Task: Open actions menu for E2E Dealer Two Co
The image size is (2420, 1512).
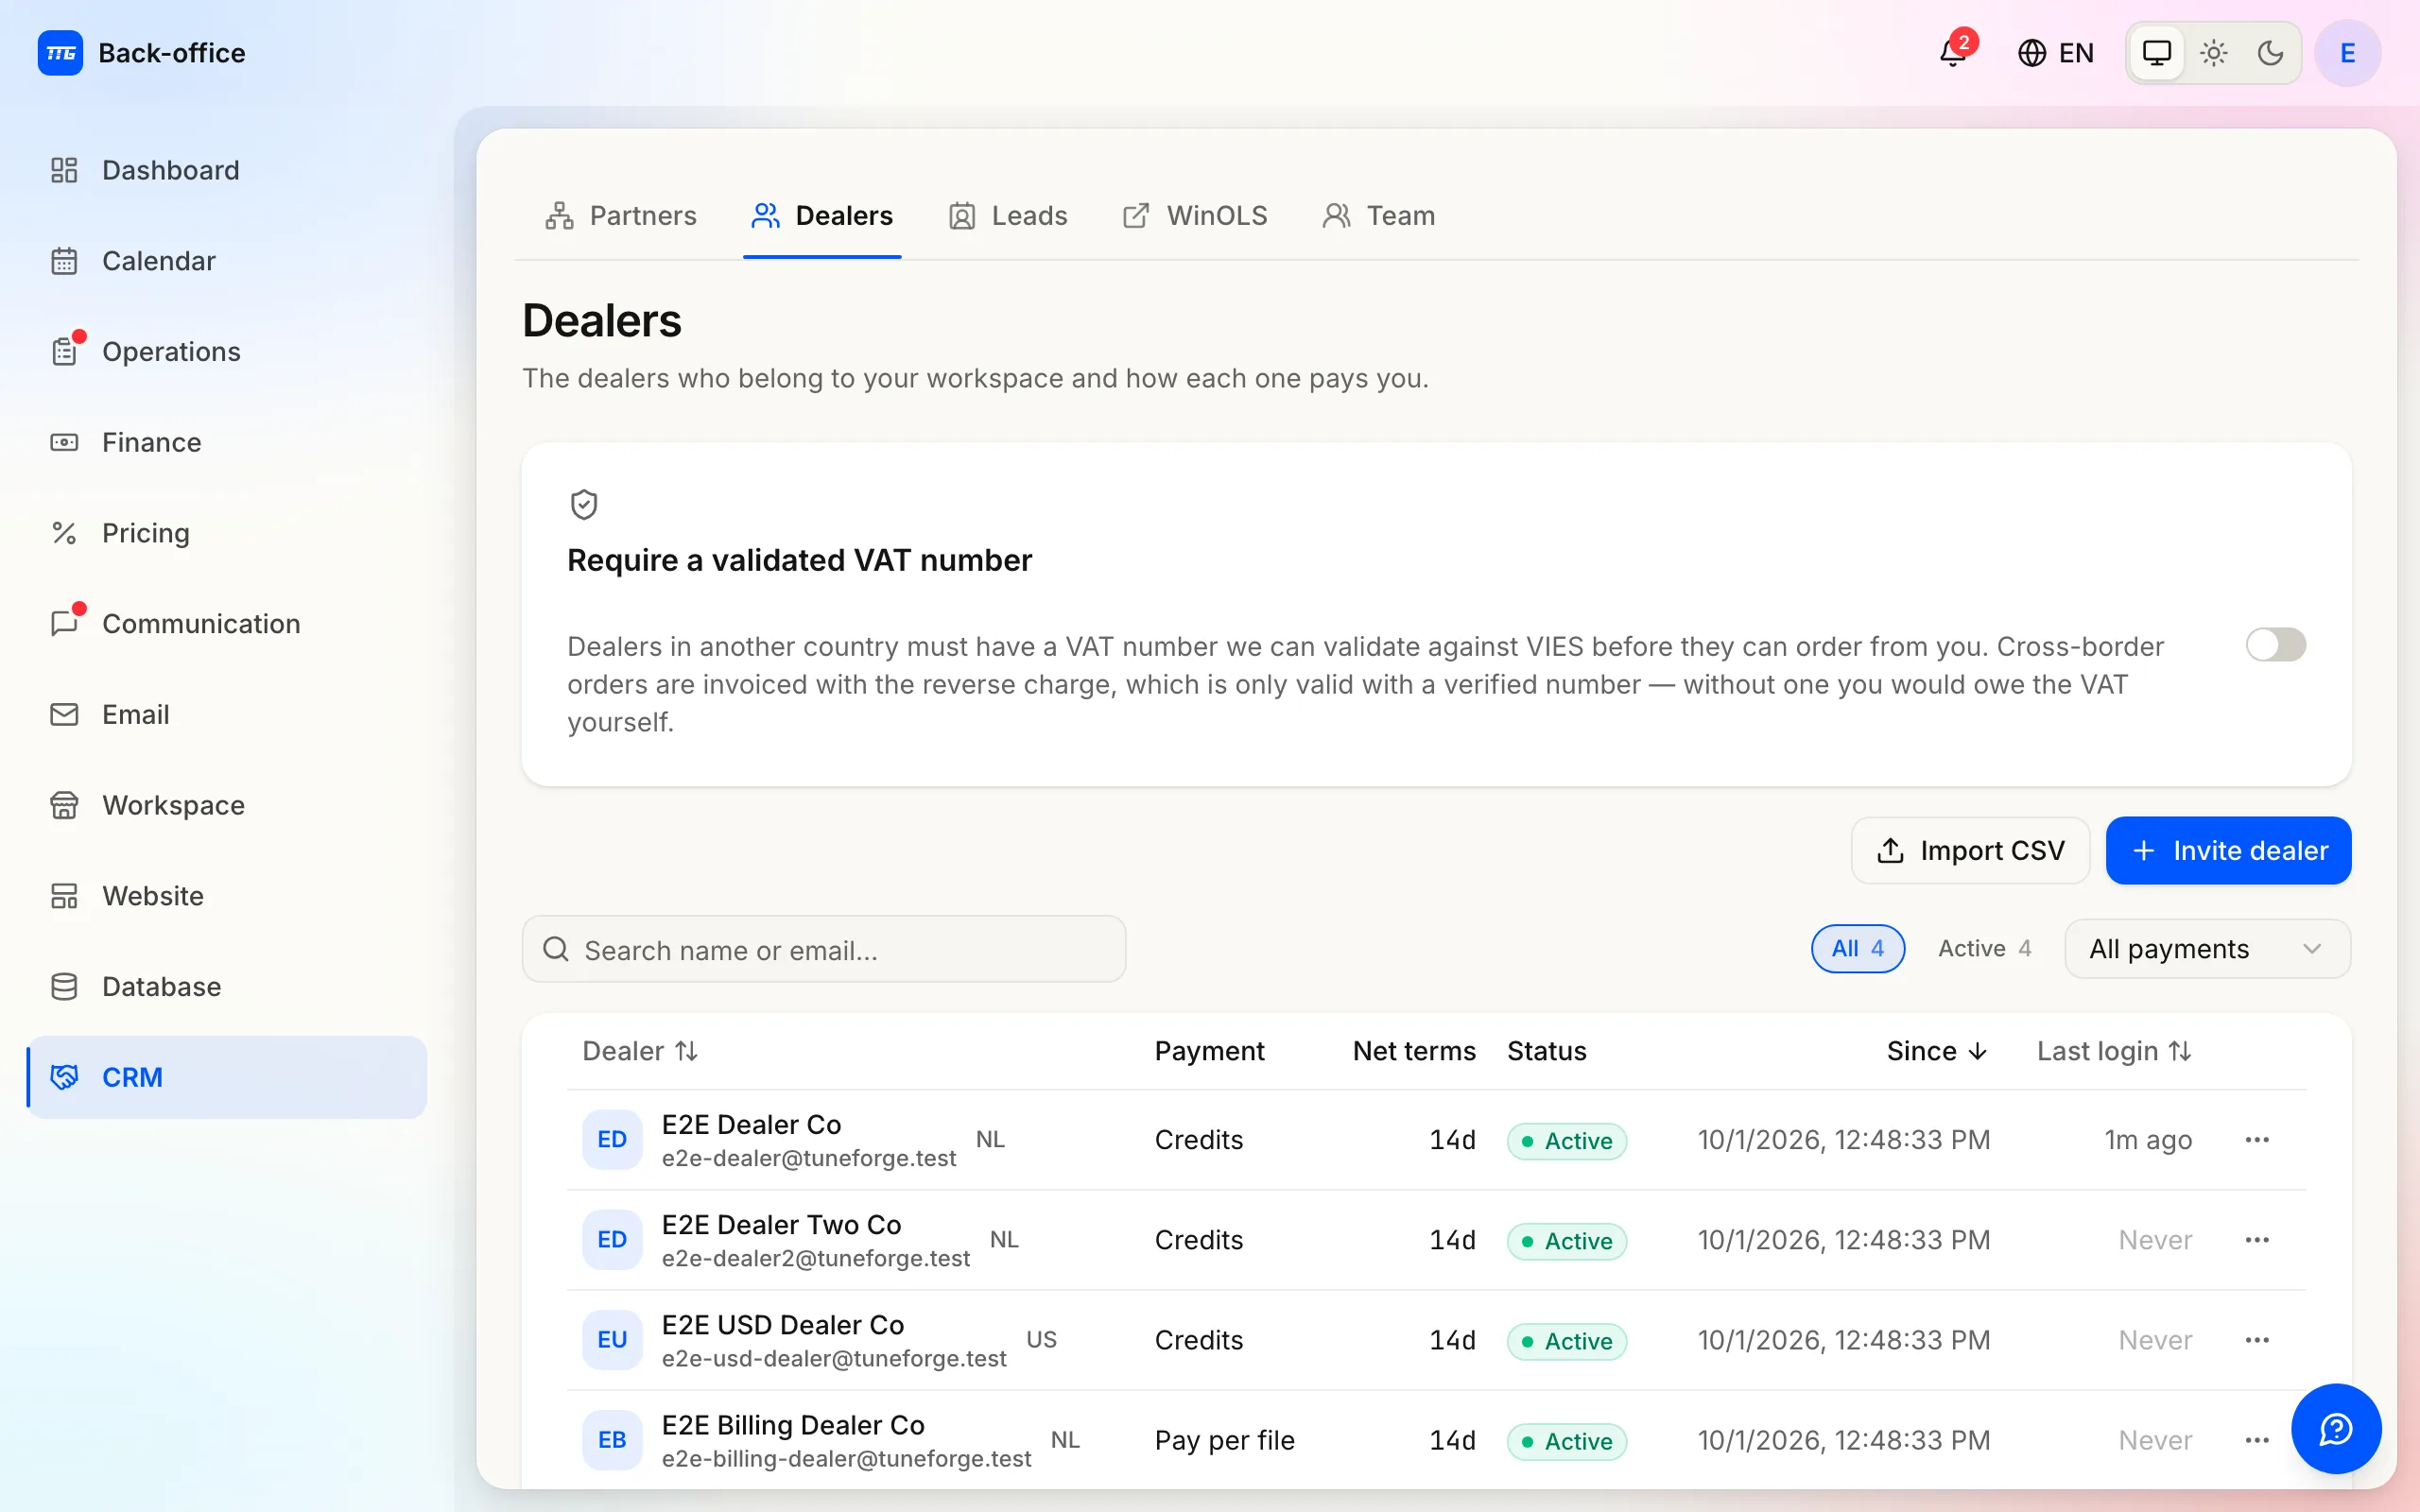Action: (2257, 1240)
